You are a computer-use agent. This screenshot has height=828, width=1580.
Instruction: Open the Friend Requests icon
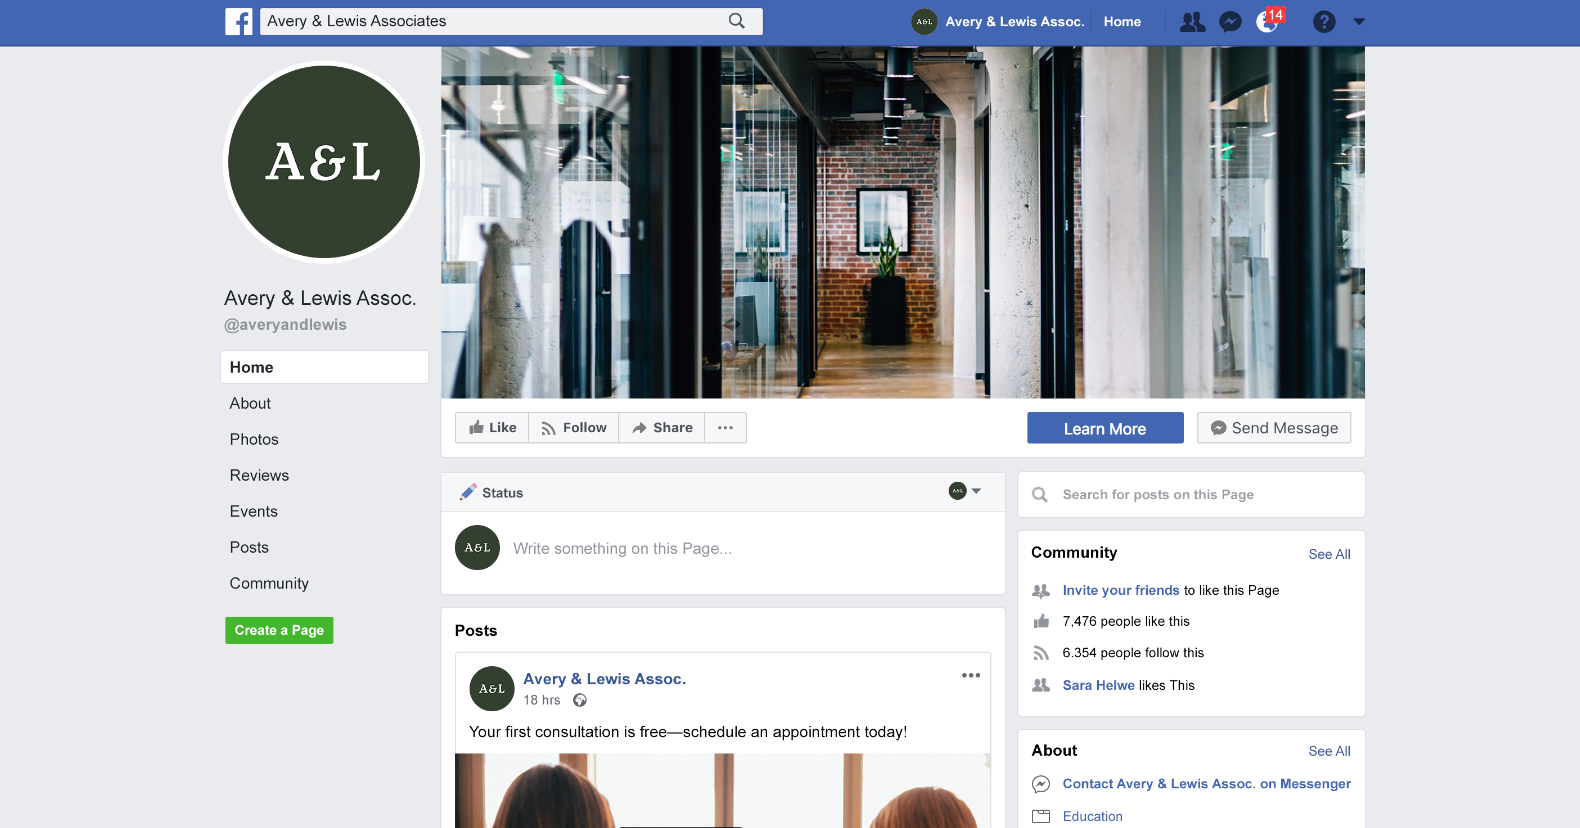[1193, 22]
